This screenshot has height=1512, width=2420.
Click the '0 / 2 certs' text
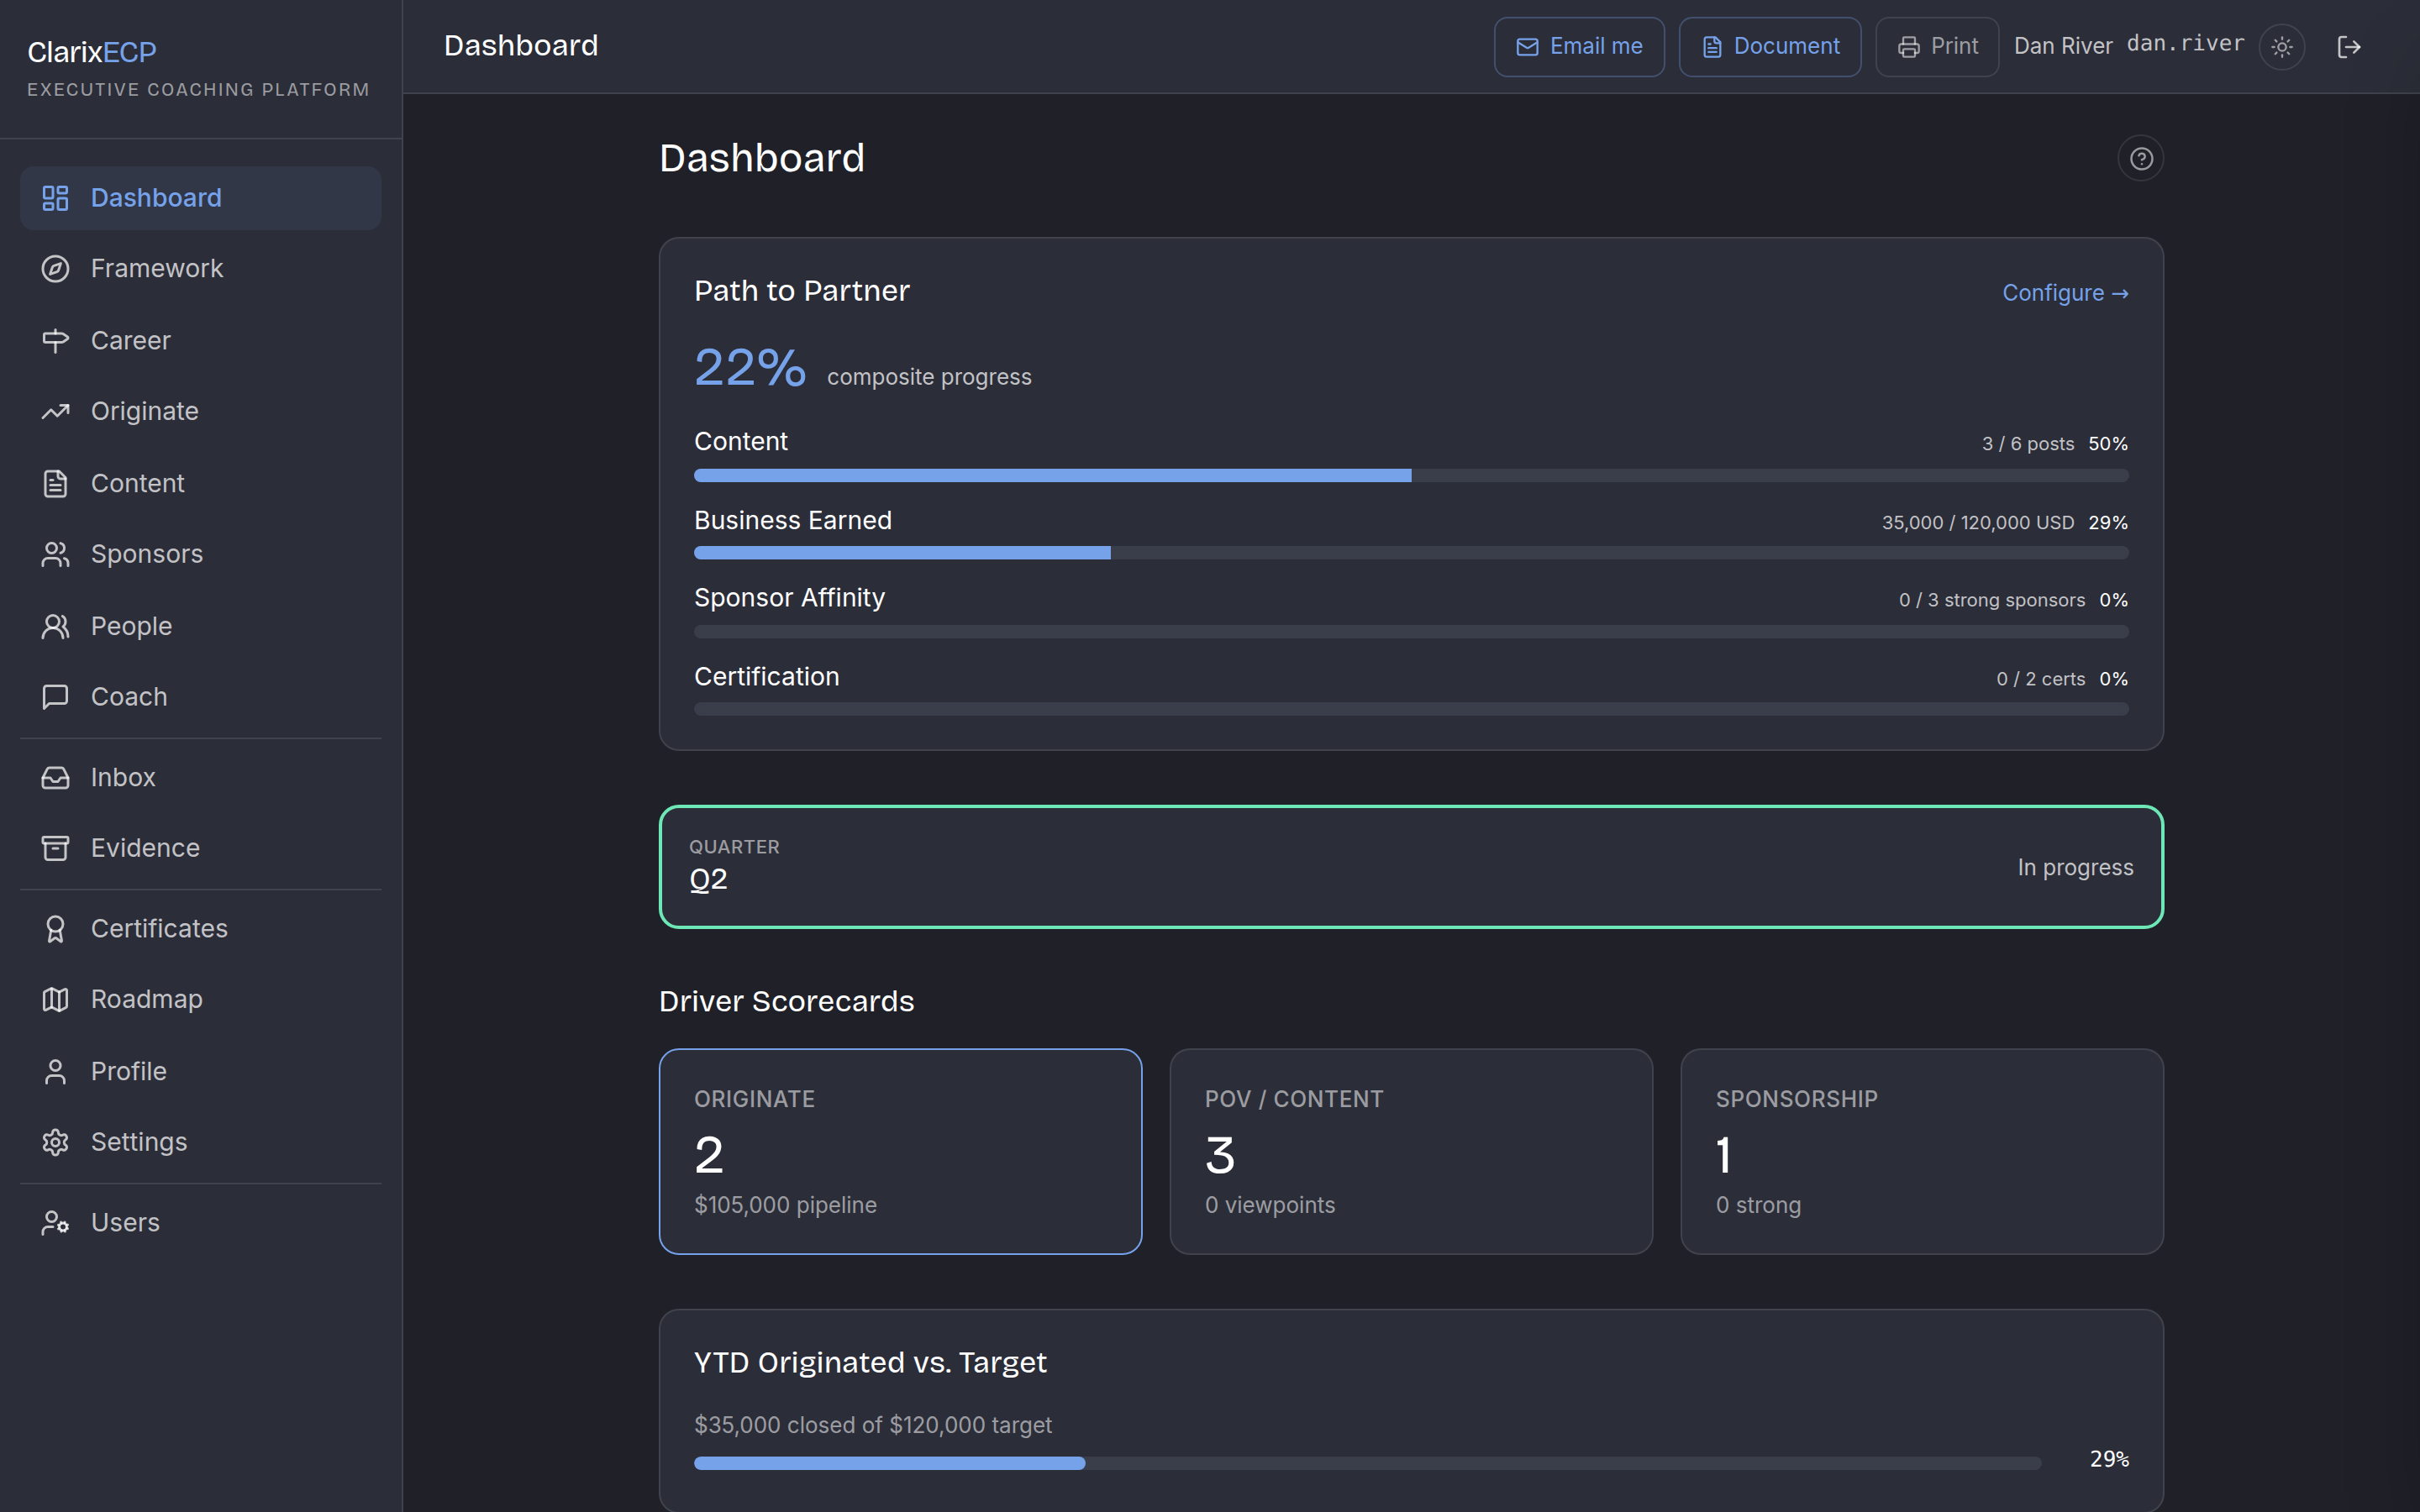(x=2041, y=679)
